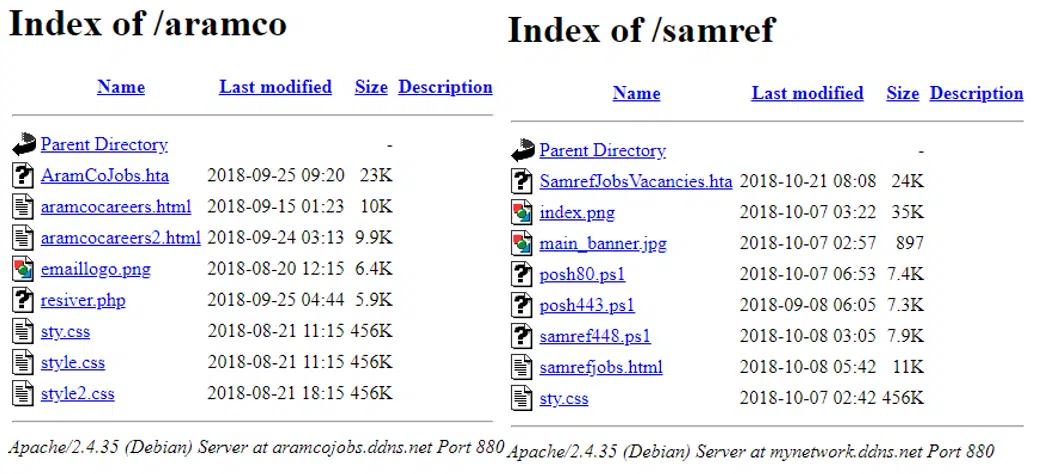Open the emaillogo.png link
Viewport: 1044px width, 474px height.
[95, 269]
